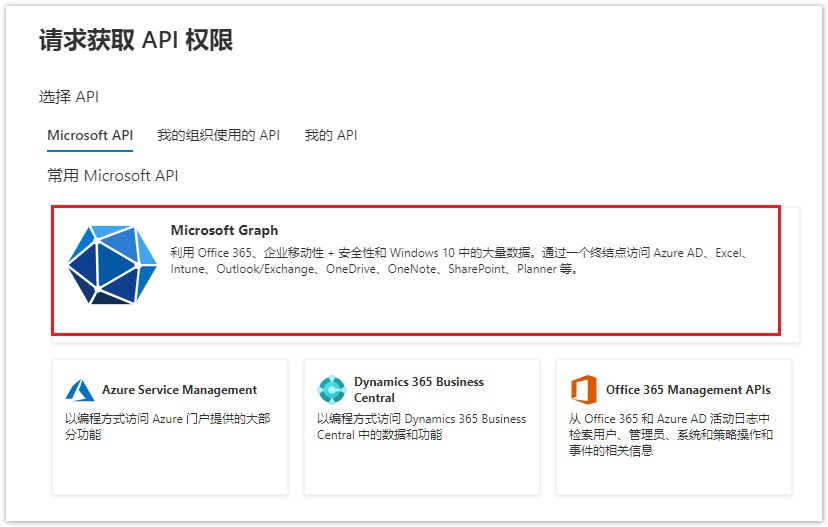828x527 pixels.
Task: Click the Office 365 Management APIs logo
Action: (x=584, y=390)
